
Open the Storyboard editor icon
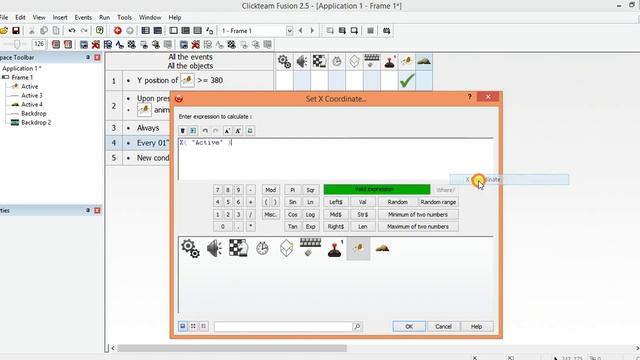coord(145,31)
